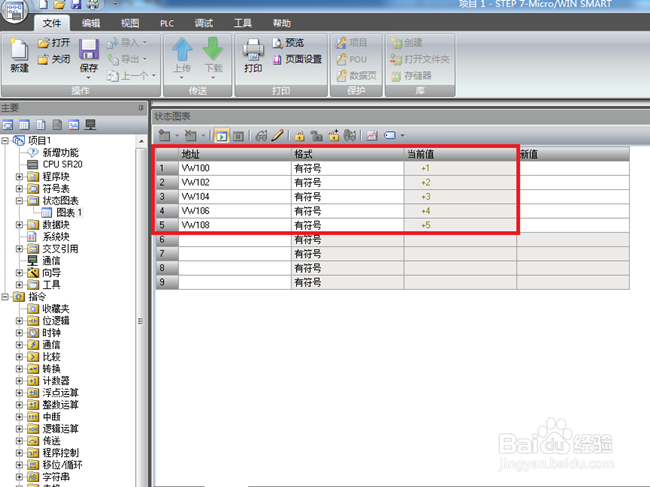Viewport: 650px width, 487px height.
Task: Toggle chart status continuous monitoring button
Action: point(222,136)
